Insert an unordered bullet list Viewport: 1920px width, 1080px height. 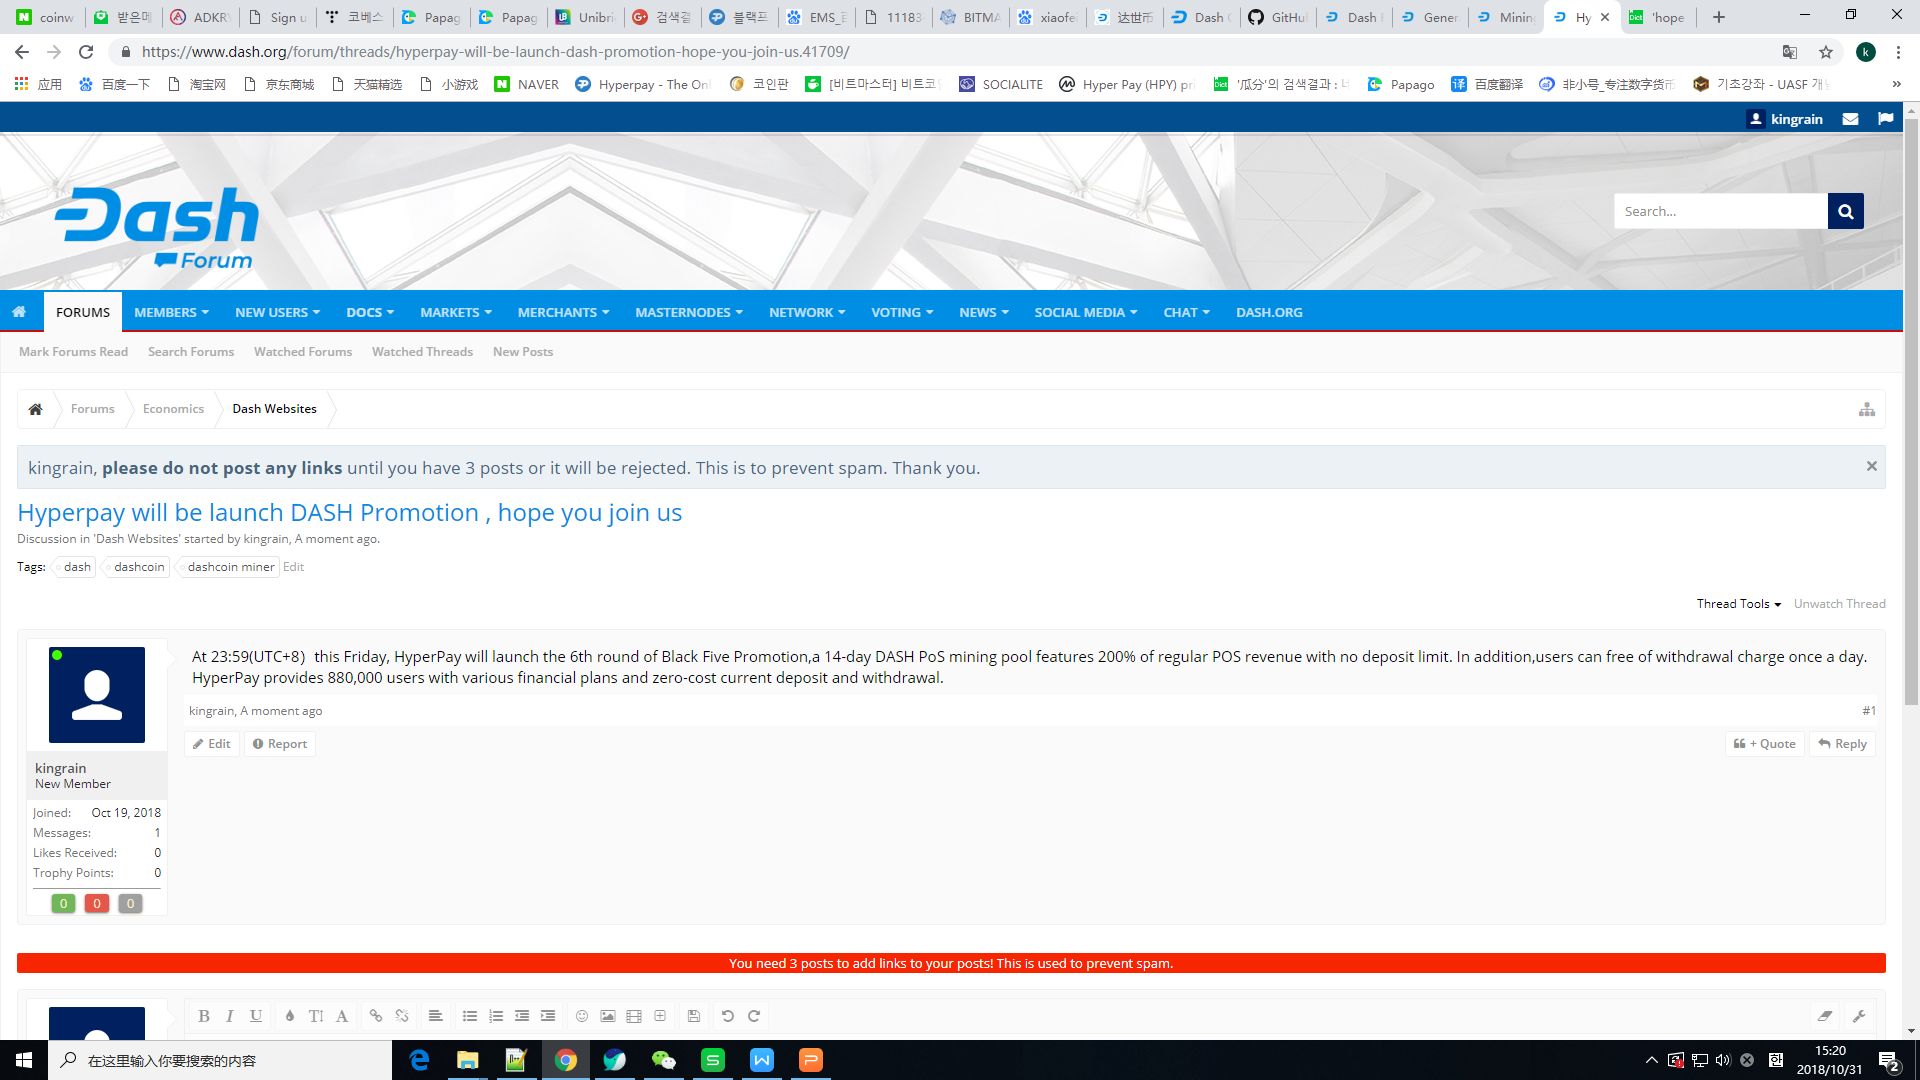coord(470,1016)
